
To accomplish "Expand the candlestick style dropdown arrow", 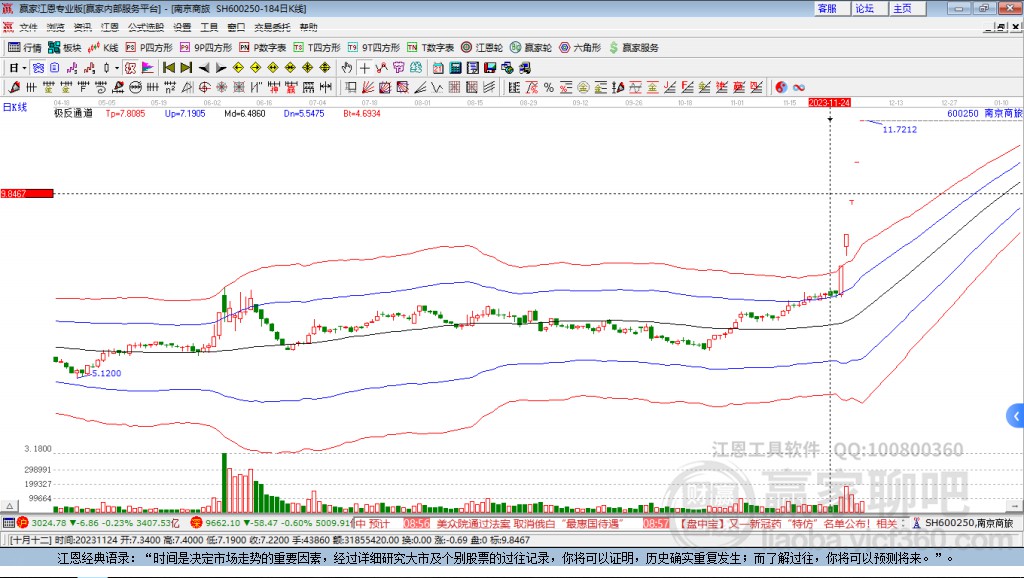I will point(117,68).
